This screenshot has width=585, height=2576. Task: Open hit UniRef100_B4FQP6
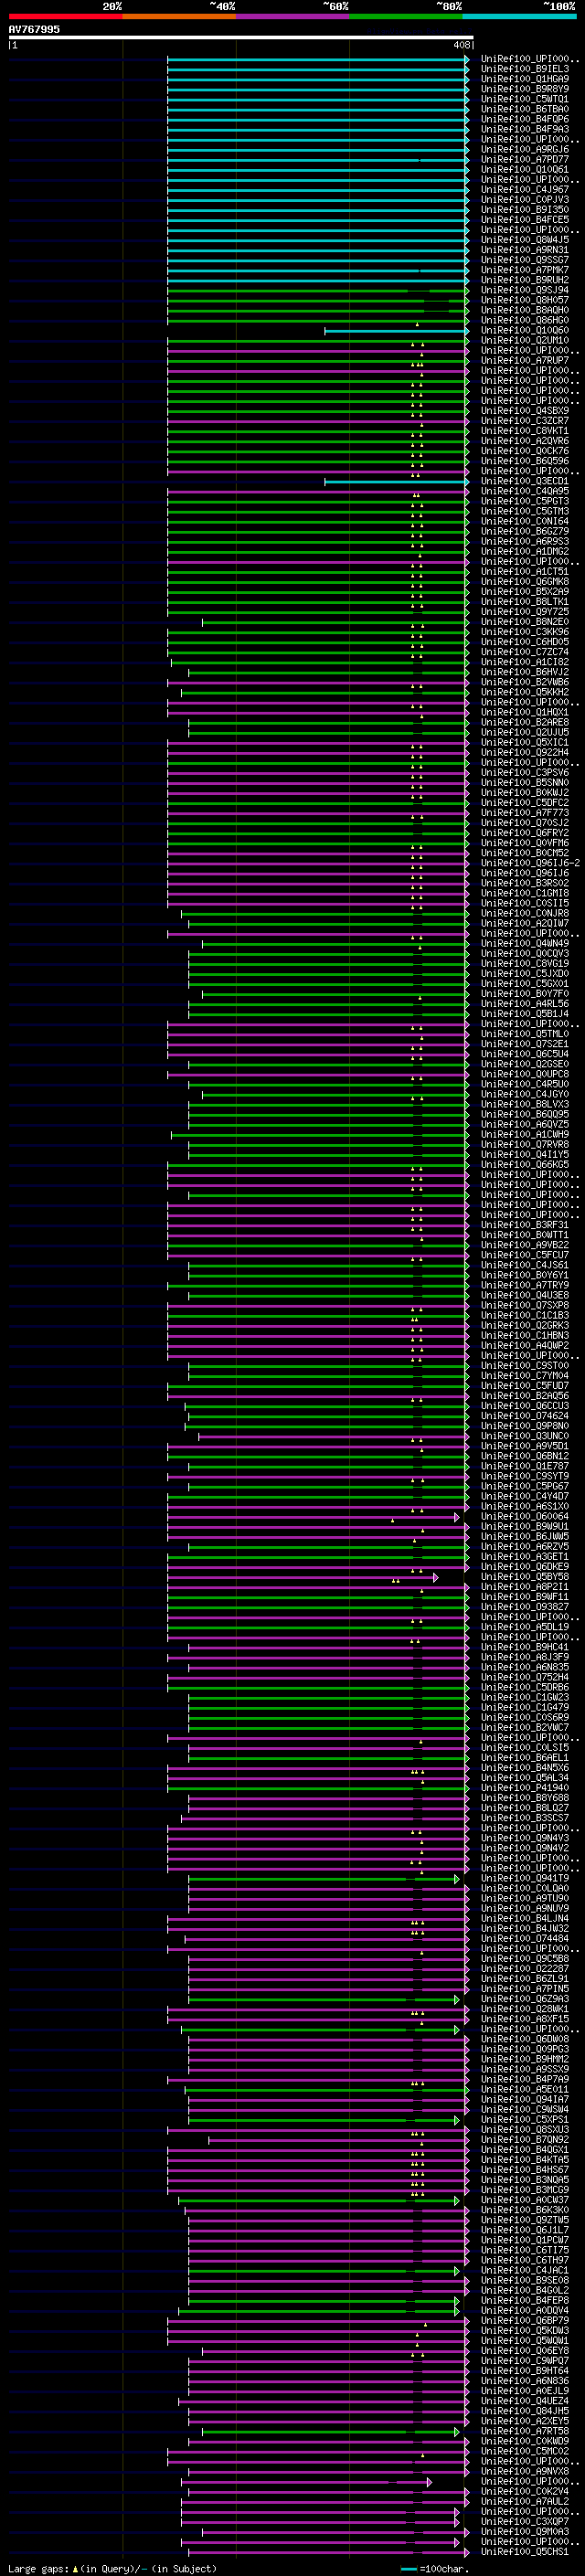[524, 119]
